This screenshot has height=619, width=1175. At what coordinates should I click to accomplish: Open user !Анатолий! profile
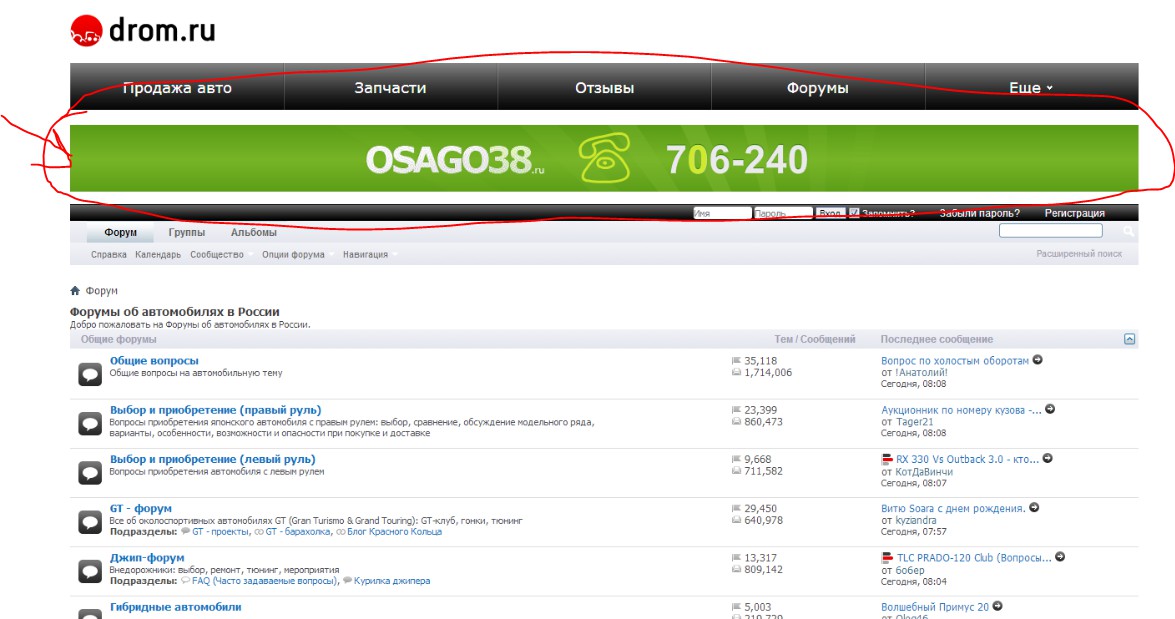coord(921,372)
